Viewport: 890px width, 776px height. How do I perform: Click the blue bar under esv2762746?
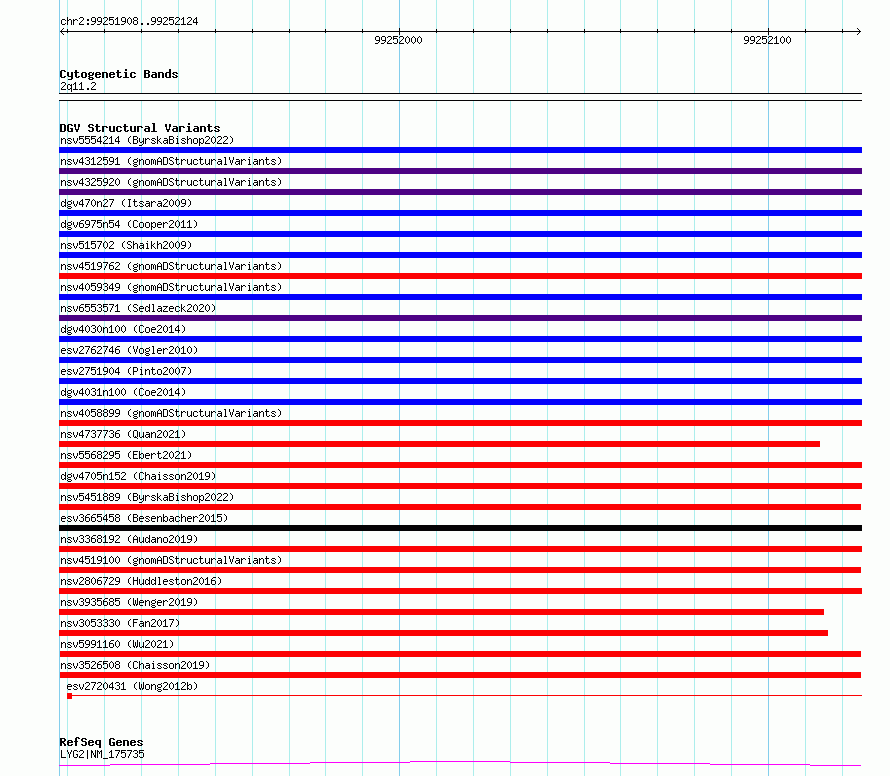click(460, 360)
